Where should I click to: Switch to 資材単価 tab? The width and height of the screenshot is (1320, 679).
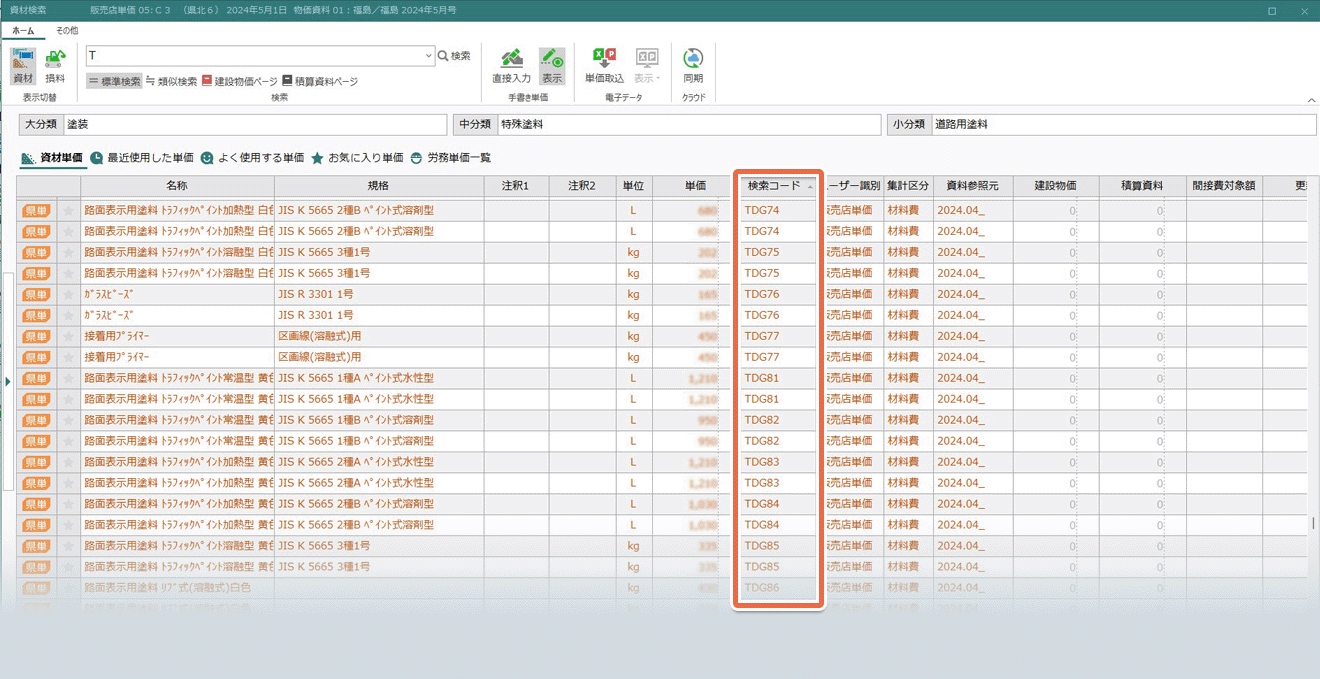[52, 158]
